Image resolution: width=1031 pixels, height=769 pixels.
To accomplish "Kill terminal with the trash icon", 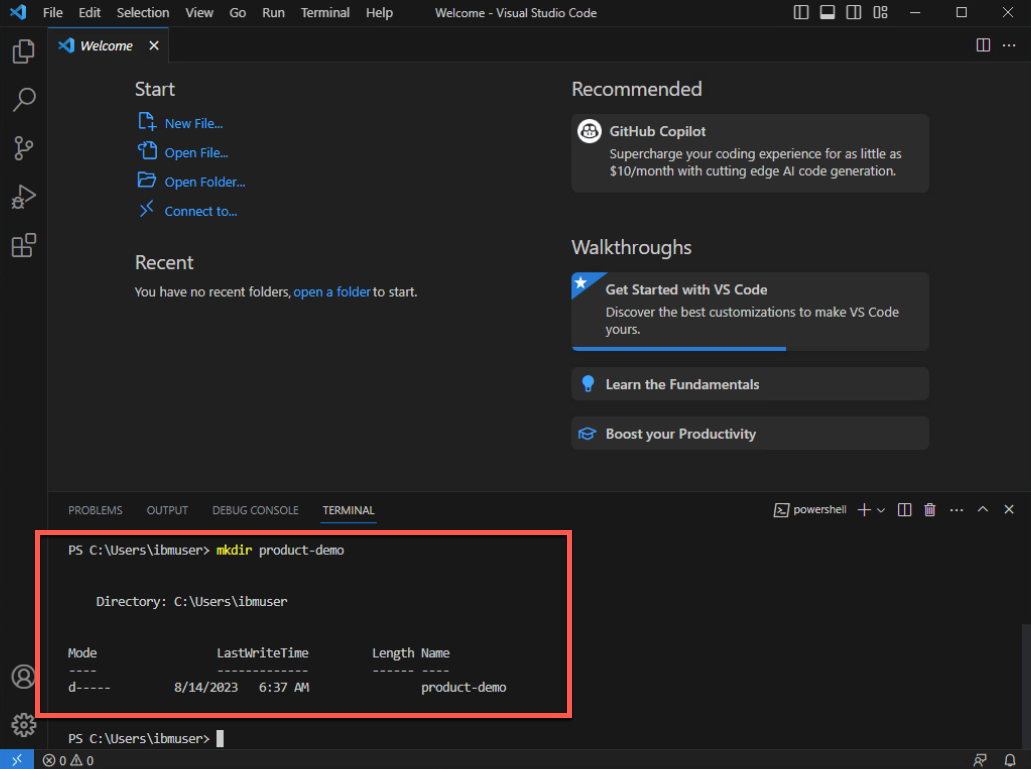I will click(930, 510).
